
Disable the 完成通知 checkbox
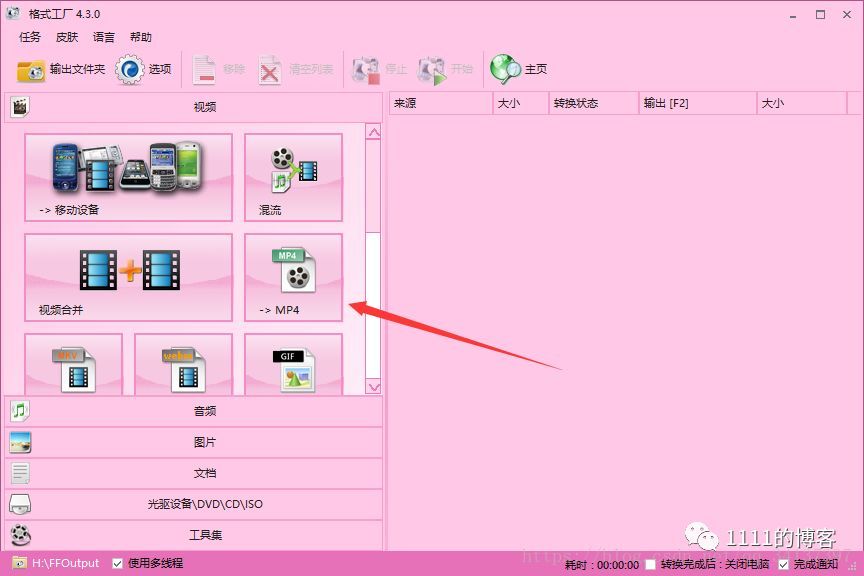click(x=784, y=564)
